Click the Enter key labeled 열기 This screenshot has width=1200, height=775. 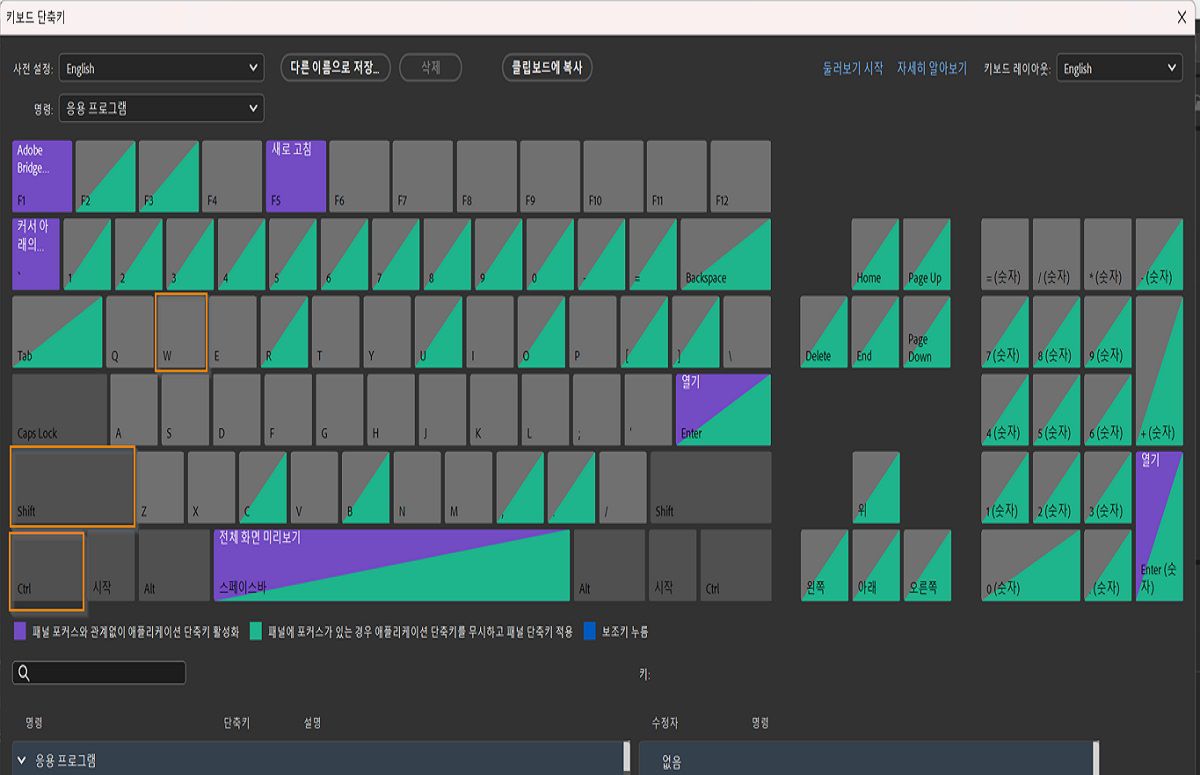click(x=724, y=410)
